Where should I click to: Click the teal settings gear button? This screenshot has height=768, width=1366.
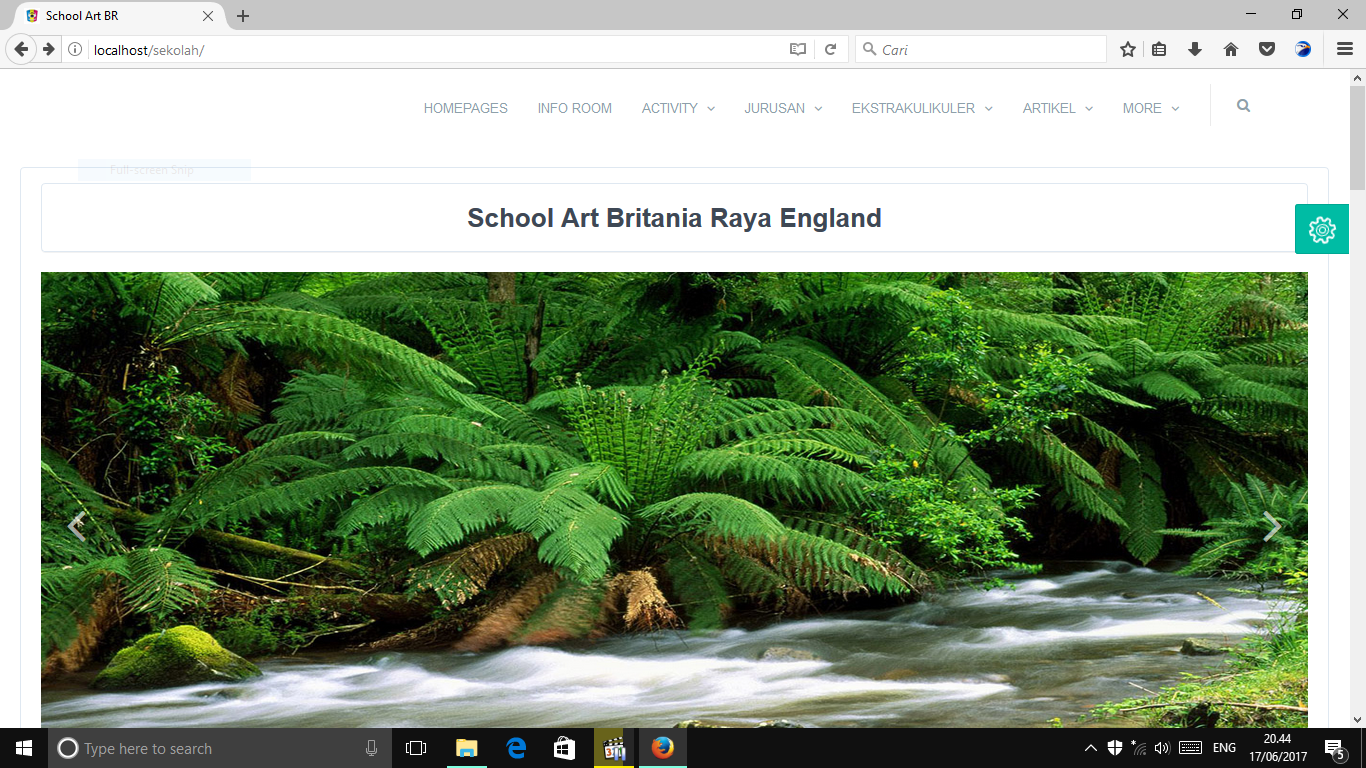(1321, 229)
